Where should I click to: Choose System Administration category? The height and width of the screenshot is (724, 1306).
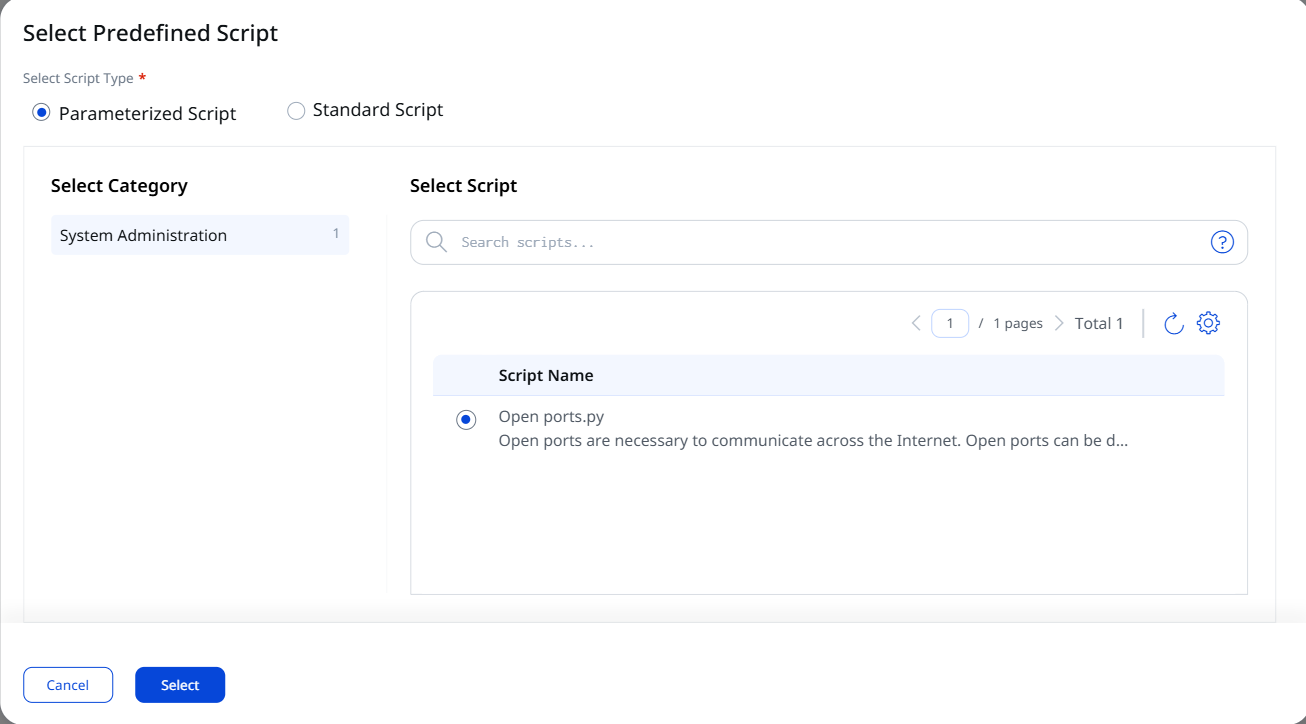click(x=200, y=235)
